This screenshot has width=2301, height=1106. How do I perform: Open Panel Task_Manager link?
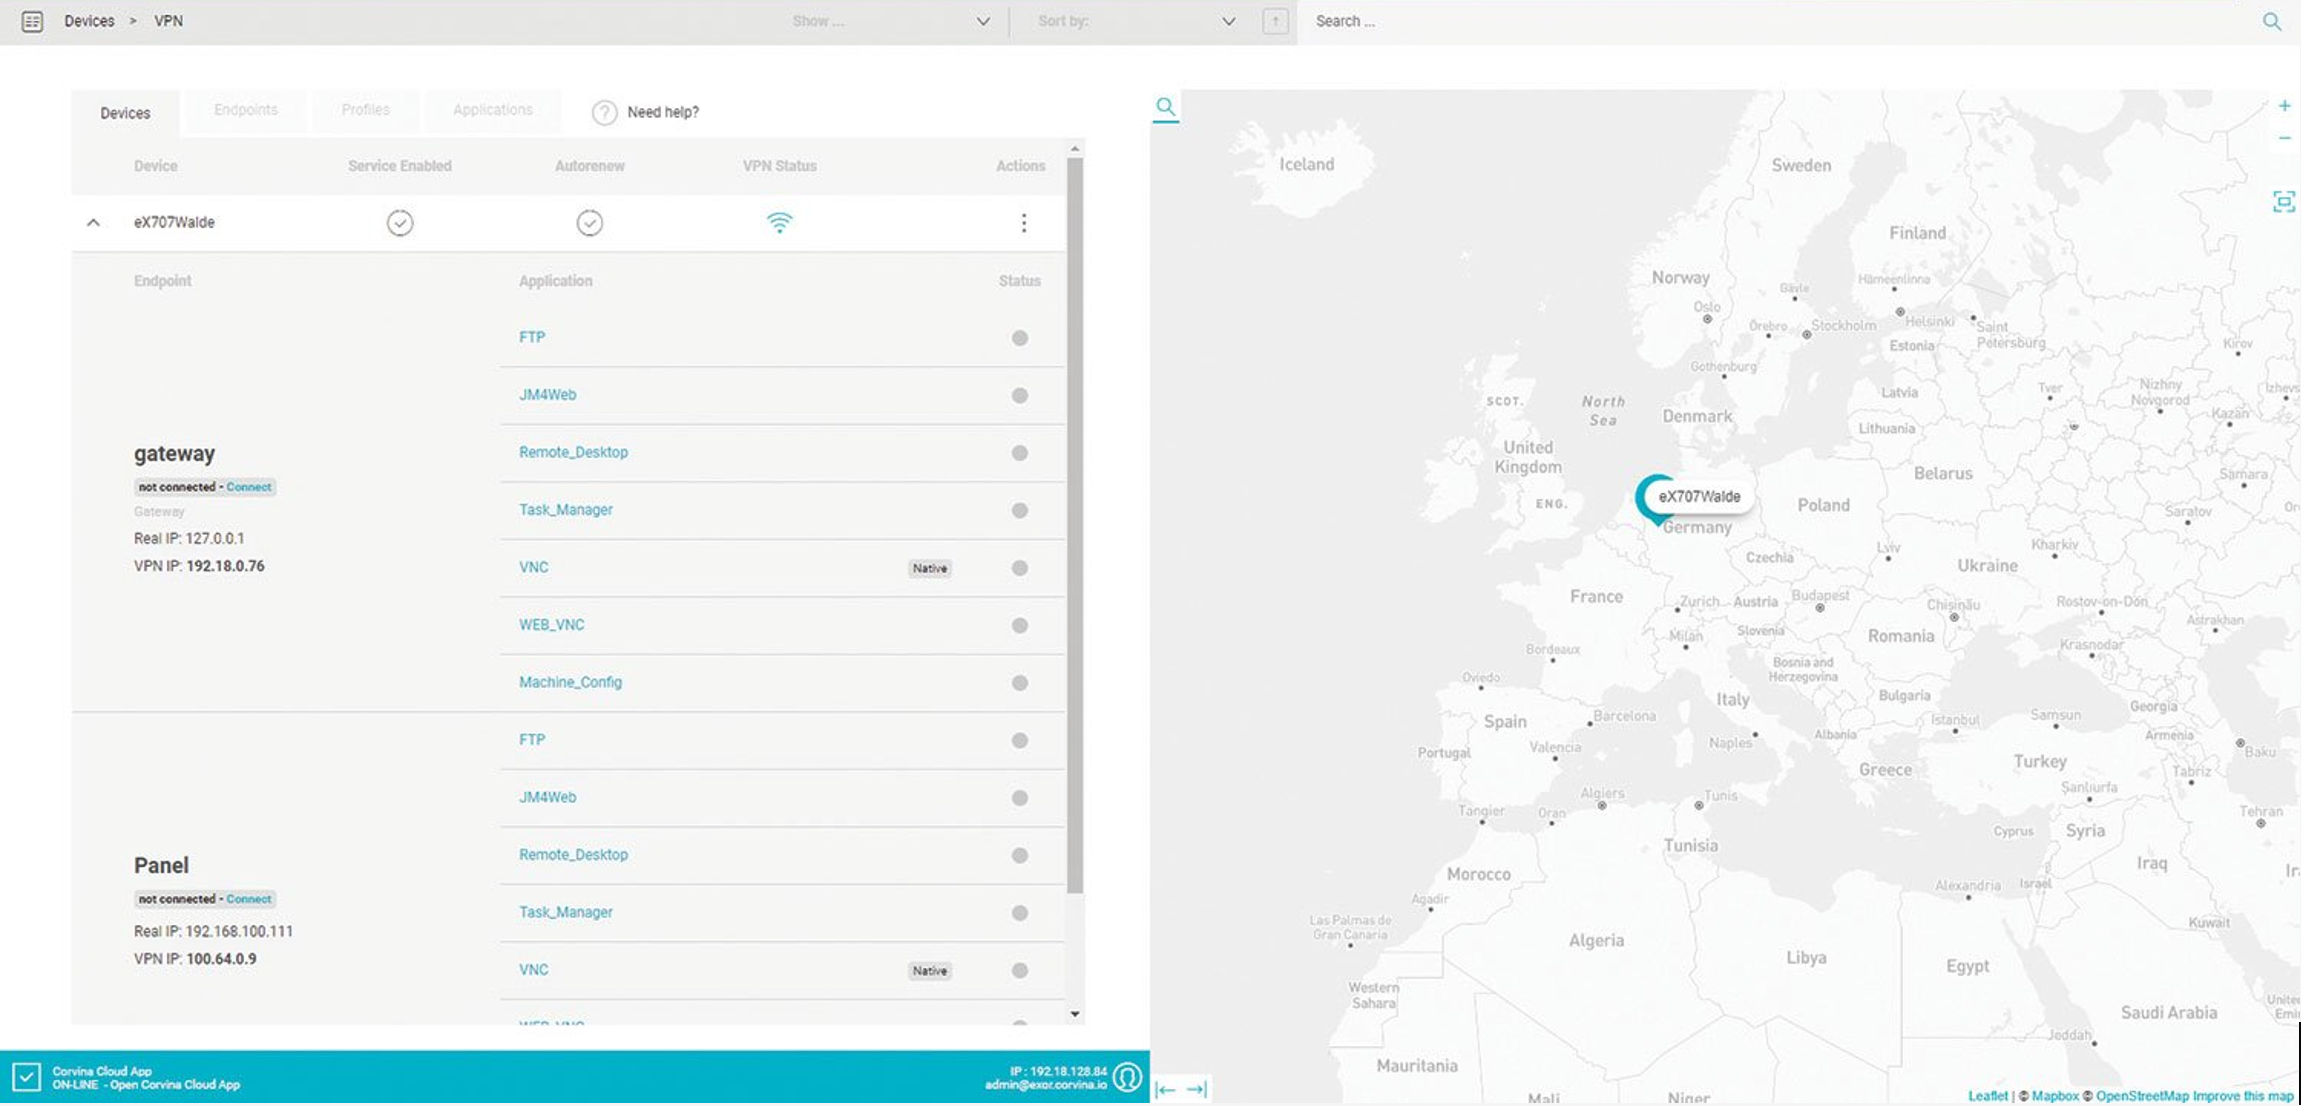click(565, 912)
